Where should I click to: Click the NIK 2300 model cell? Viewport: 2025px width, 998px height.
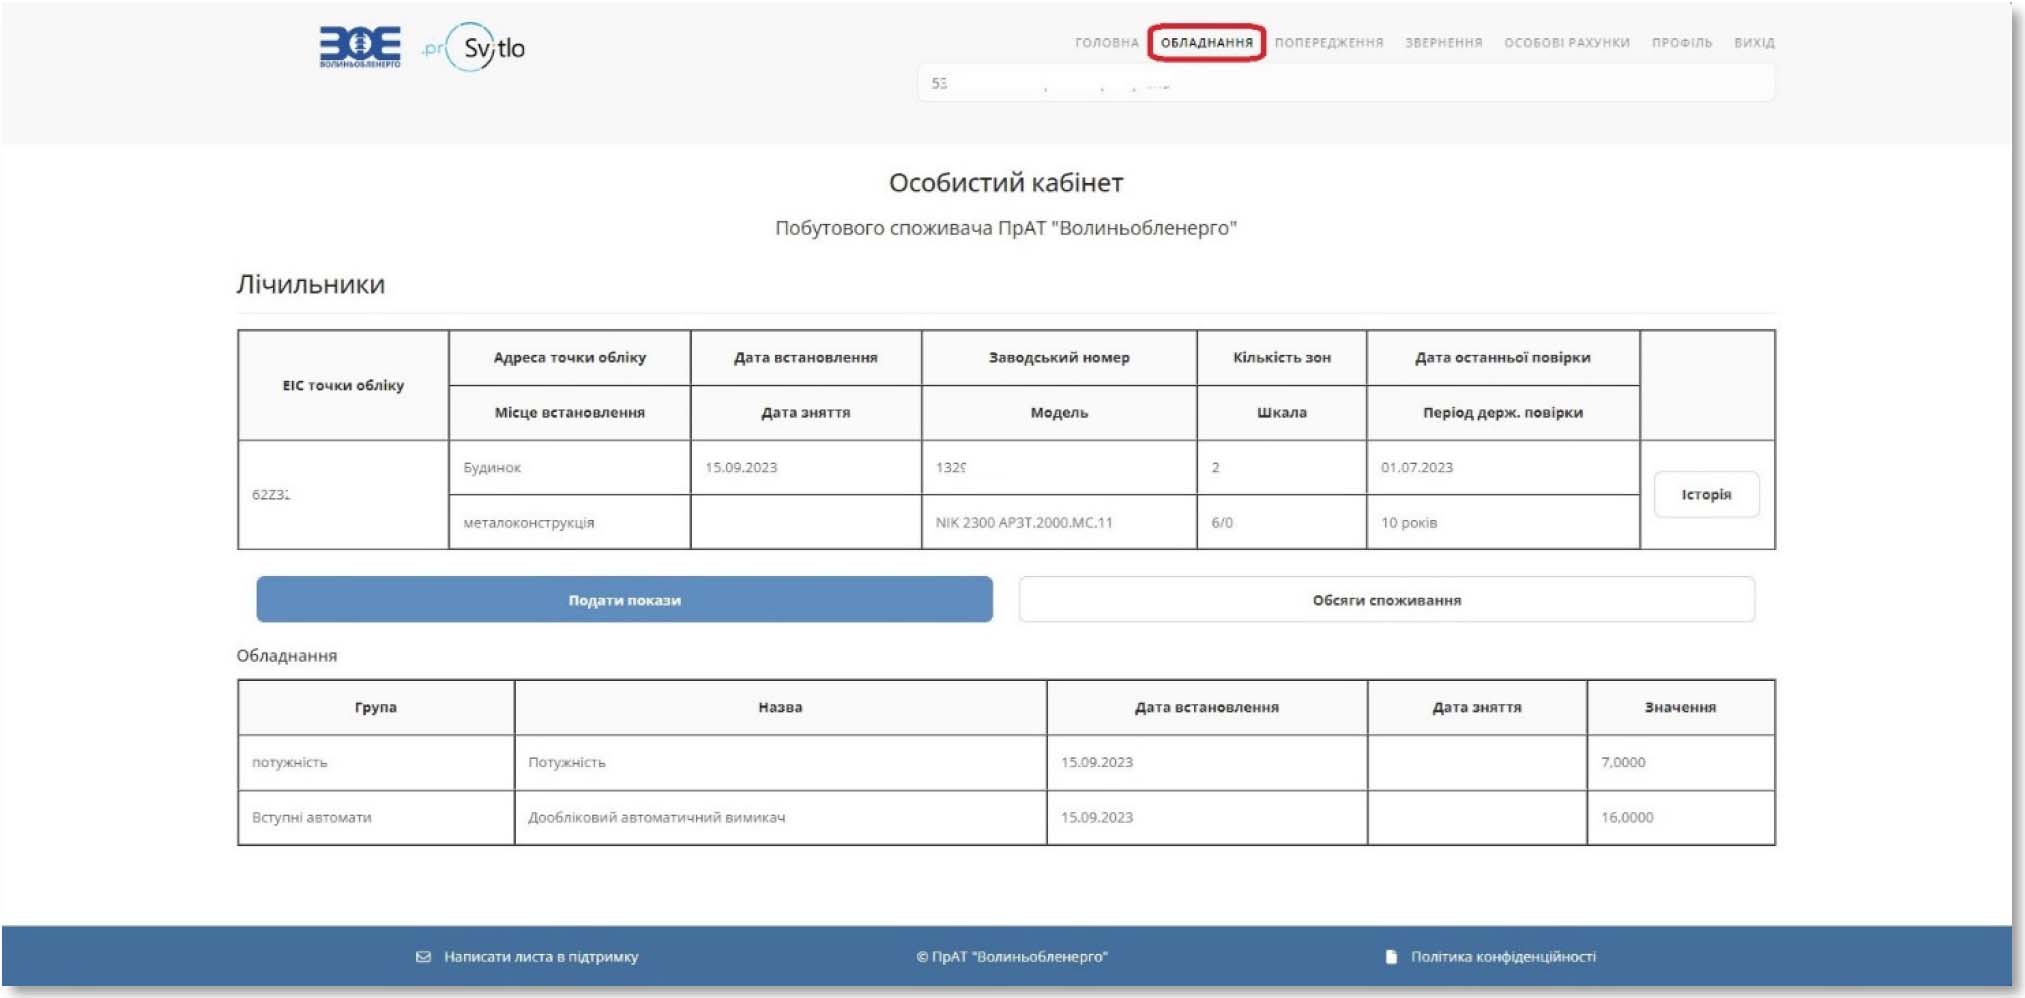coord(1059,522)
